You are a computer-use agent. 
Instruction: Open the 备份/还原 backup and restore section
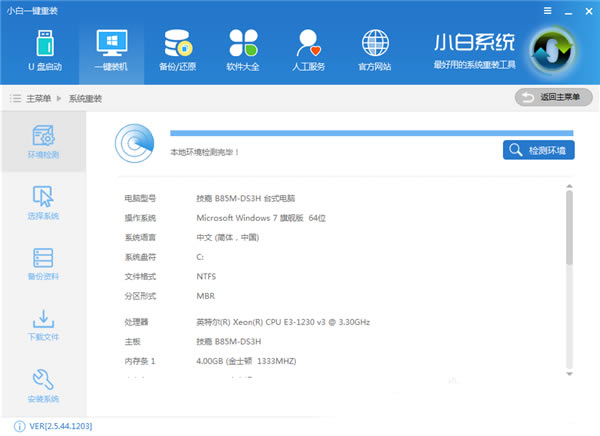click(177, 51)
